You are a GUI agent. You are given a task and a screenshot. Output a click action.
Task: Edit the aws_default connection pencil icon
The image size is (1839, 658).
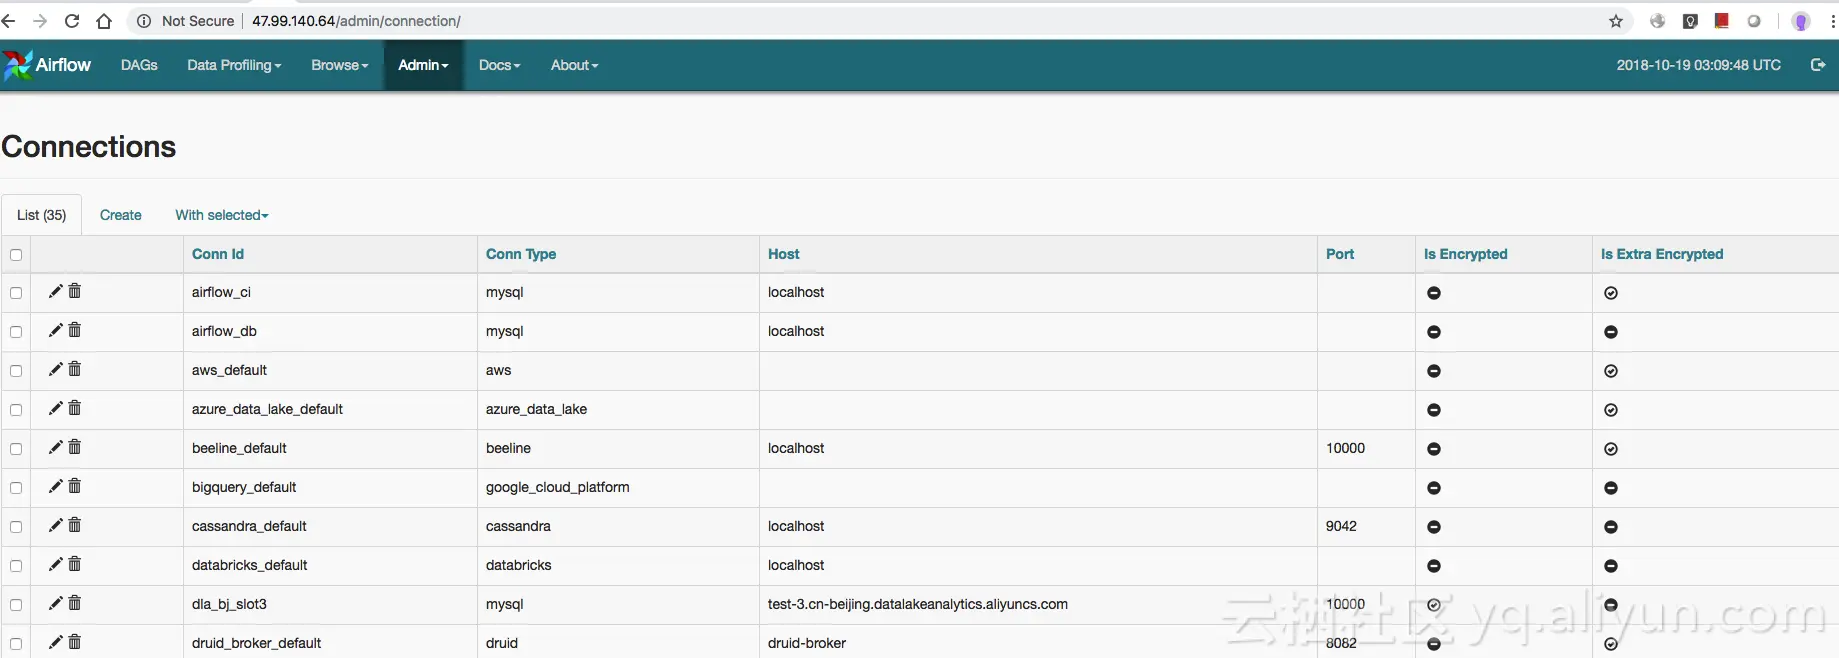click(x=56, y=369)
